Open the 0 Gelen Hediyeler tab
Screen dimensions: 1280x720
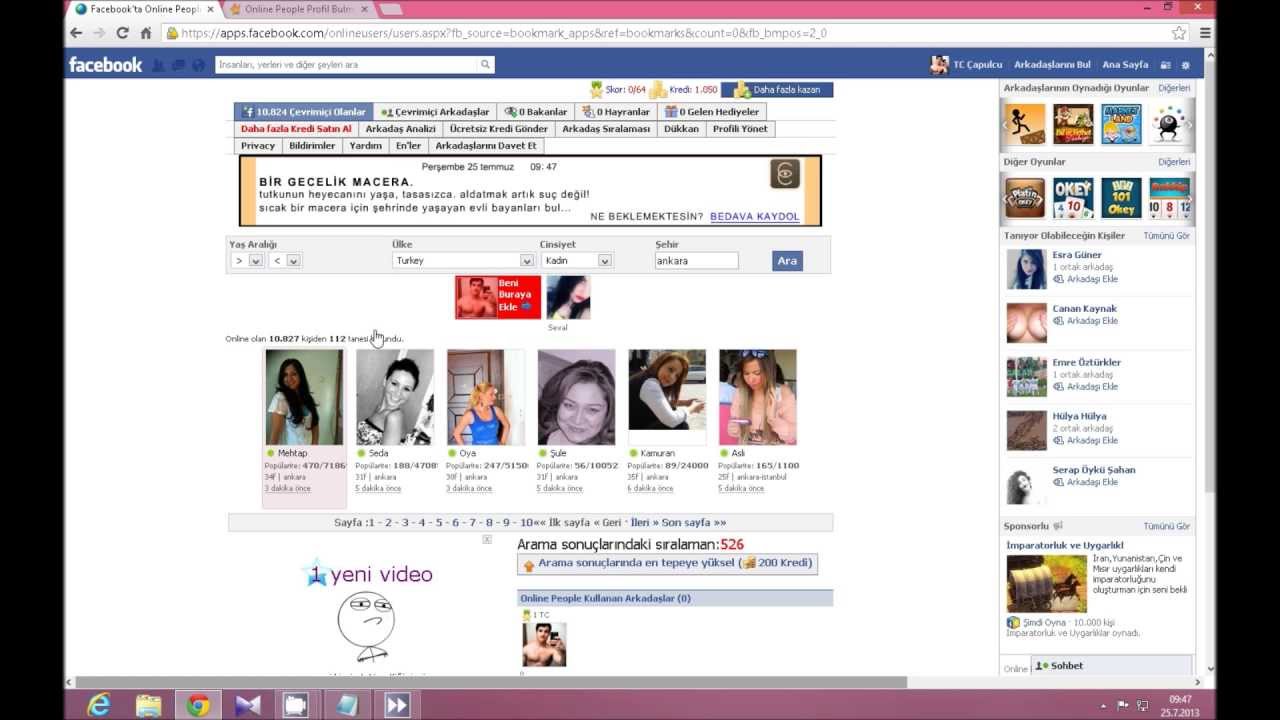click(713, 112)
